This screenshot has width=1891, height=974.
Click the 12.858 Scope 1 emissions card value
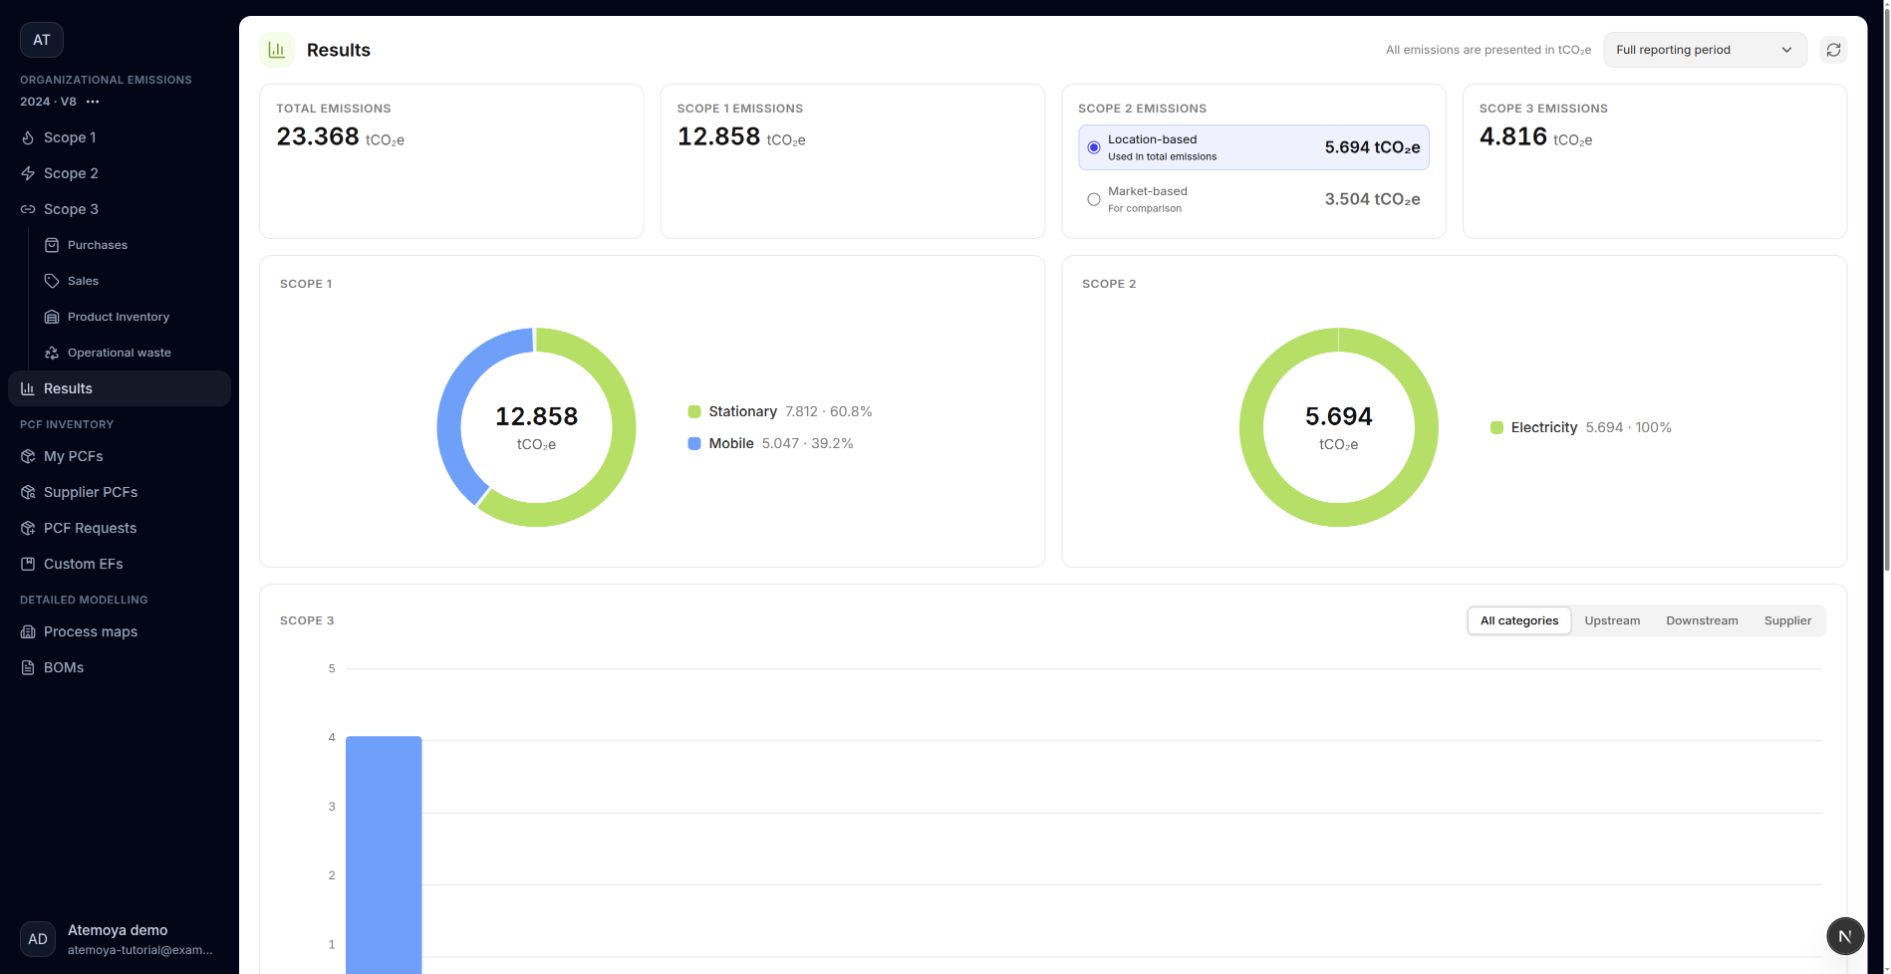coord(719,137)
